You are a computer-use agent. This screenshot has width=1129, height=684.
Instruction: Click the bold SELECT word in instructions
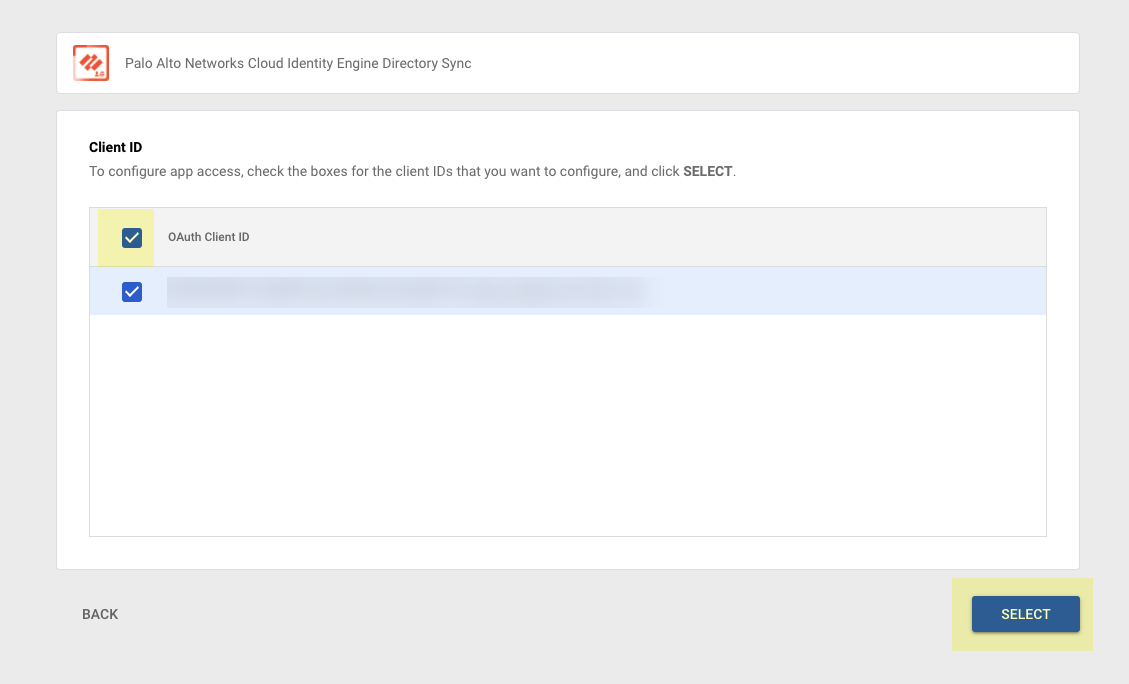[x=707, y=171]
